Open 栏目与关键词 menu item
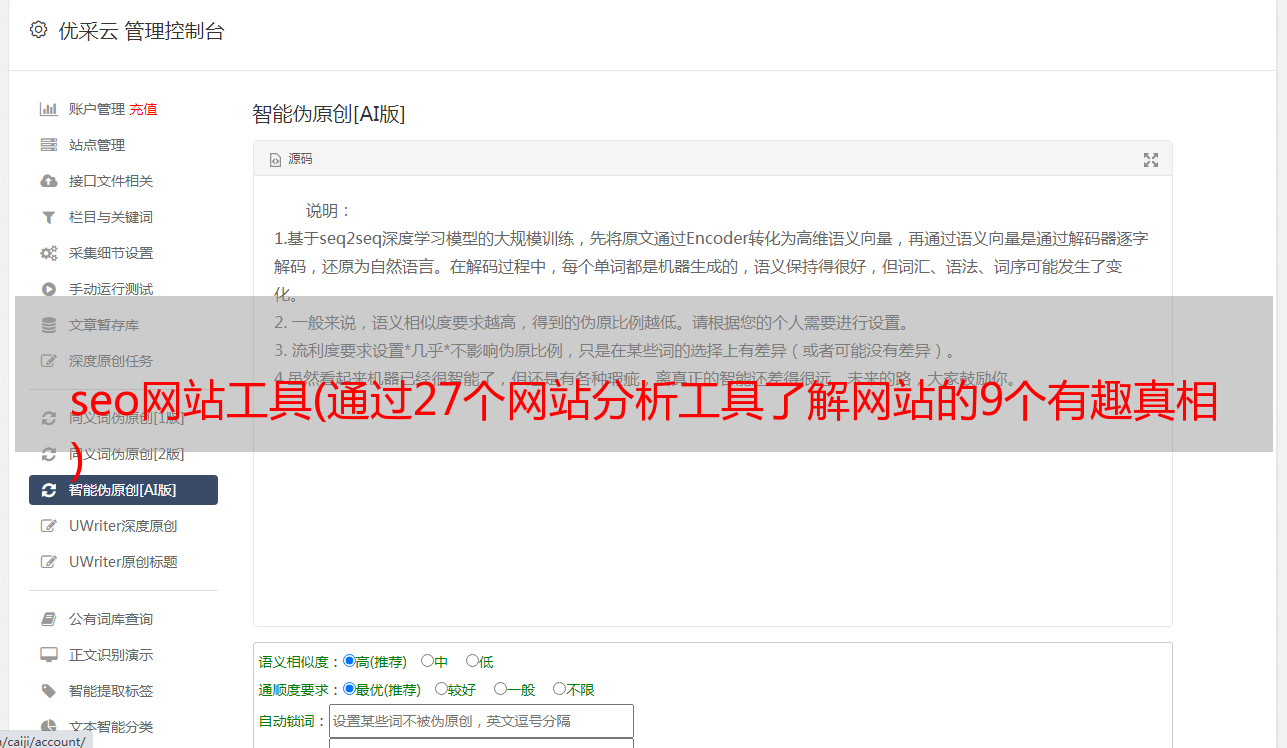The height and width of the screenshot is (748, 1287). [x=111, y=217]
